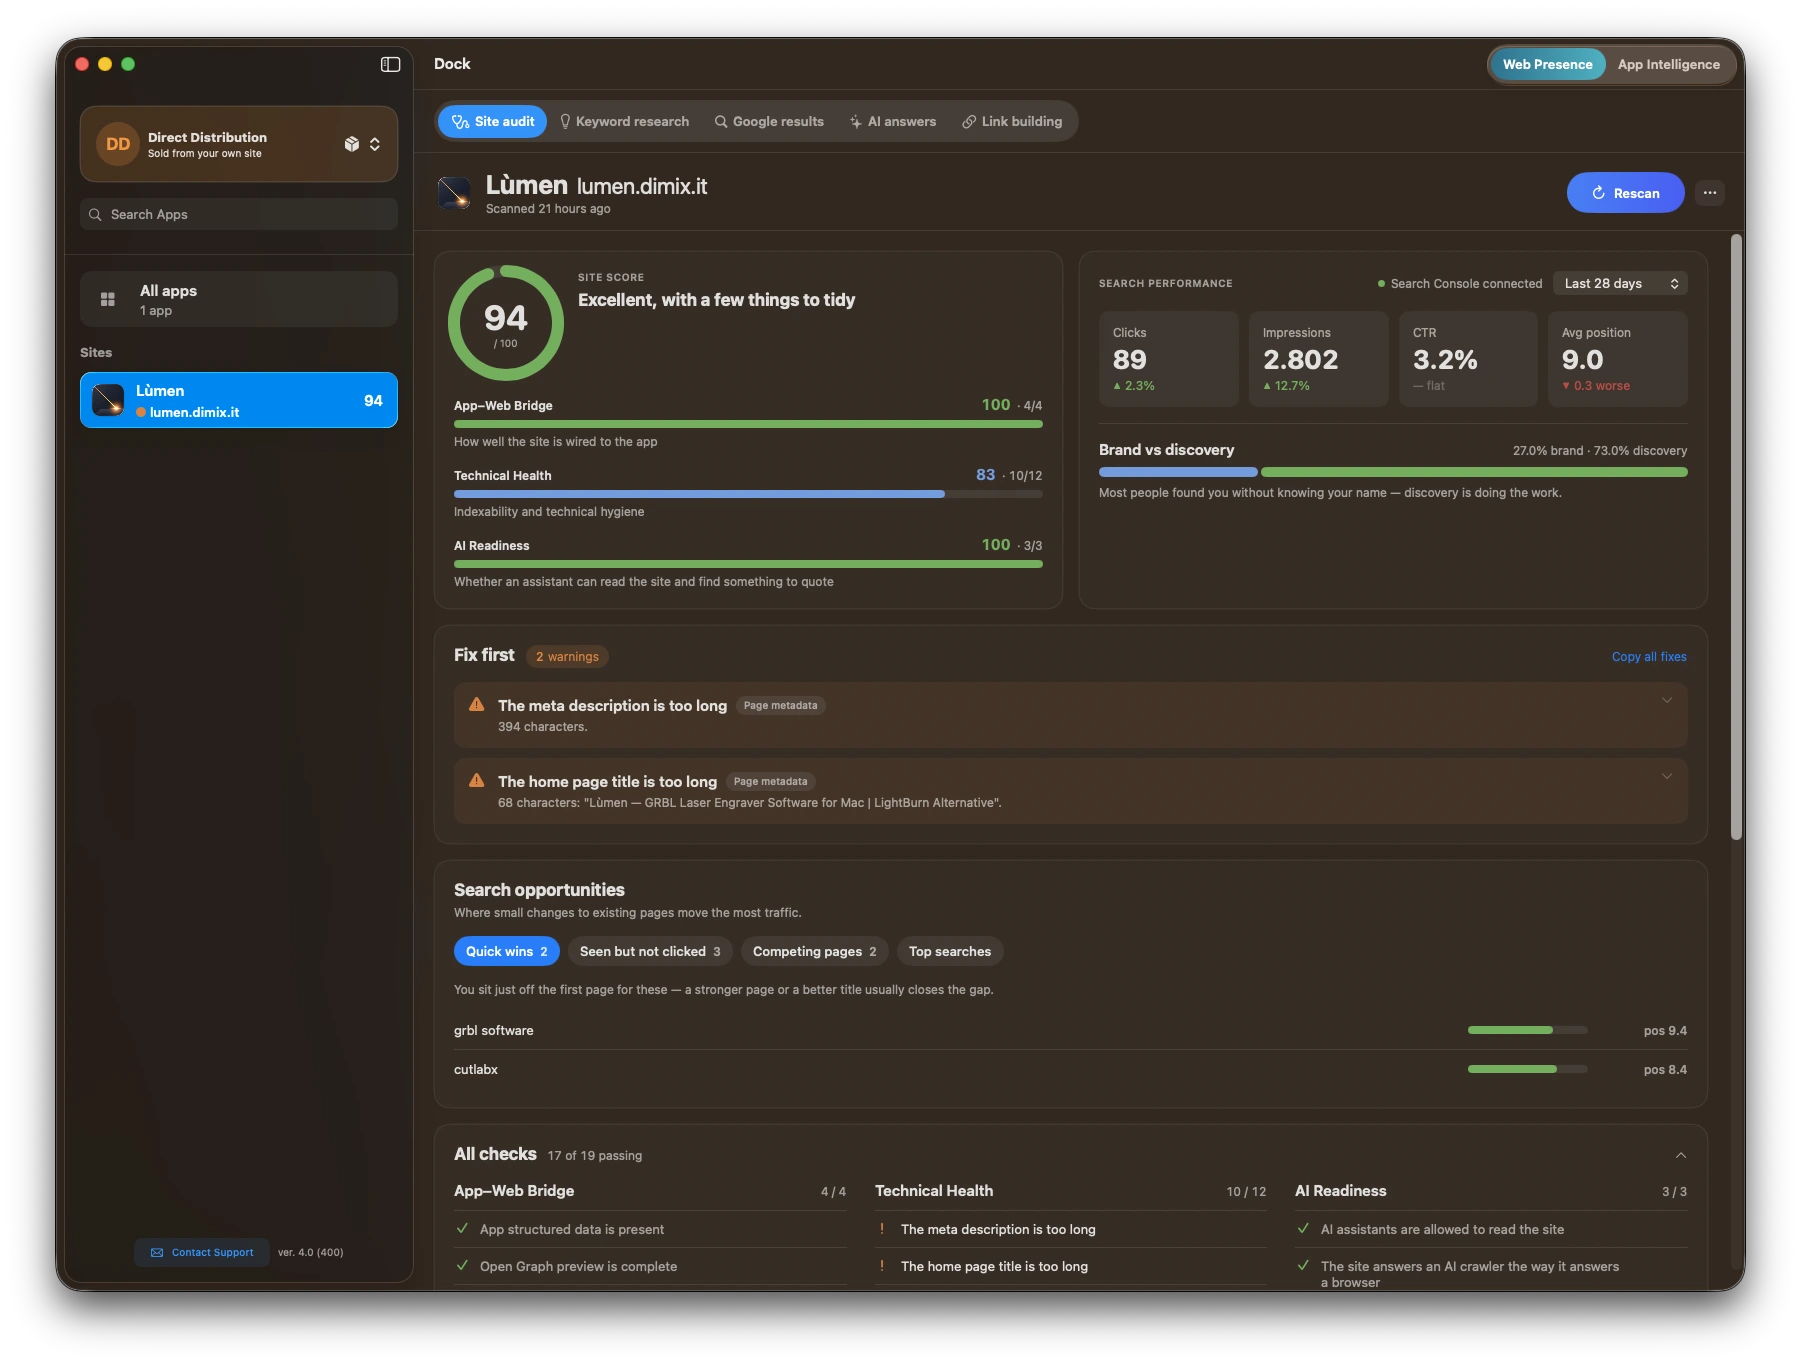1801x1365 pixels.
Task: Click the Lùmen app icon in sidebar
Action: coord(108,400)
